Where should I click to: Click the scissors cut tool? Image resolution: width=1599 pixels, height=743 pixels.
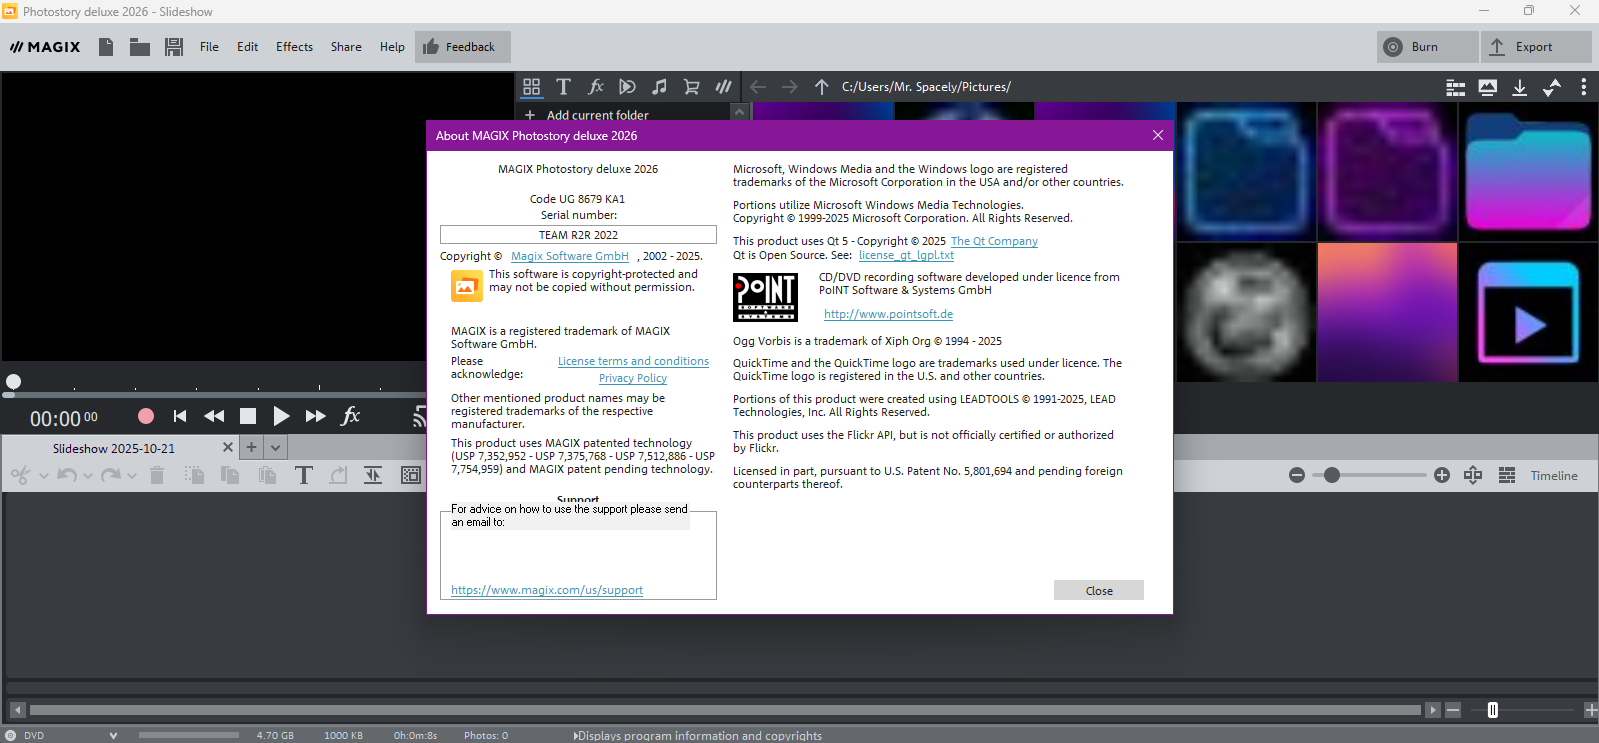click(20, 475)
